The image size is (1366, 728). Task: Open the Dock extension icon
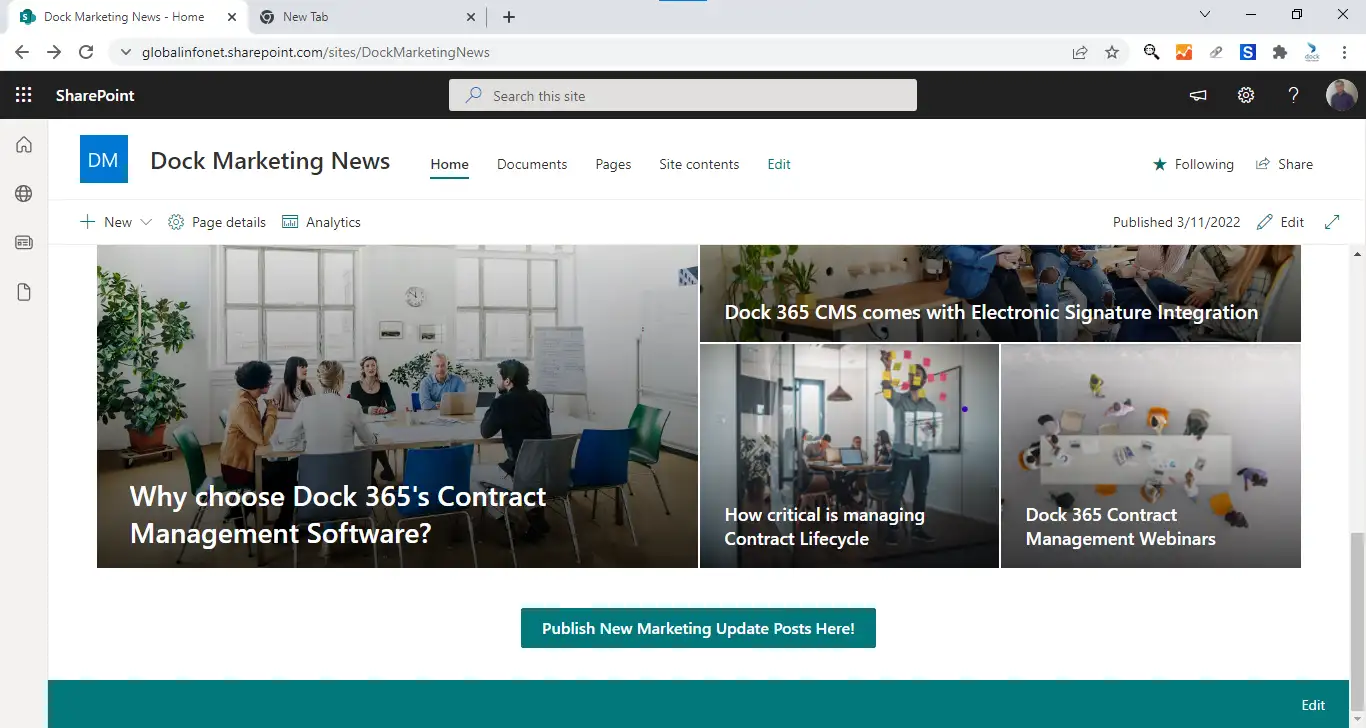coord(1312,52)
